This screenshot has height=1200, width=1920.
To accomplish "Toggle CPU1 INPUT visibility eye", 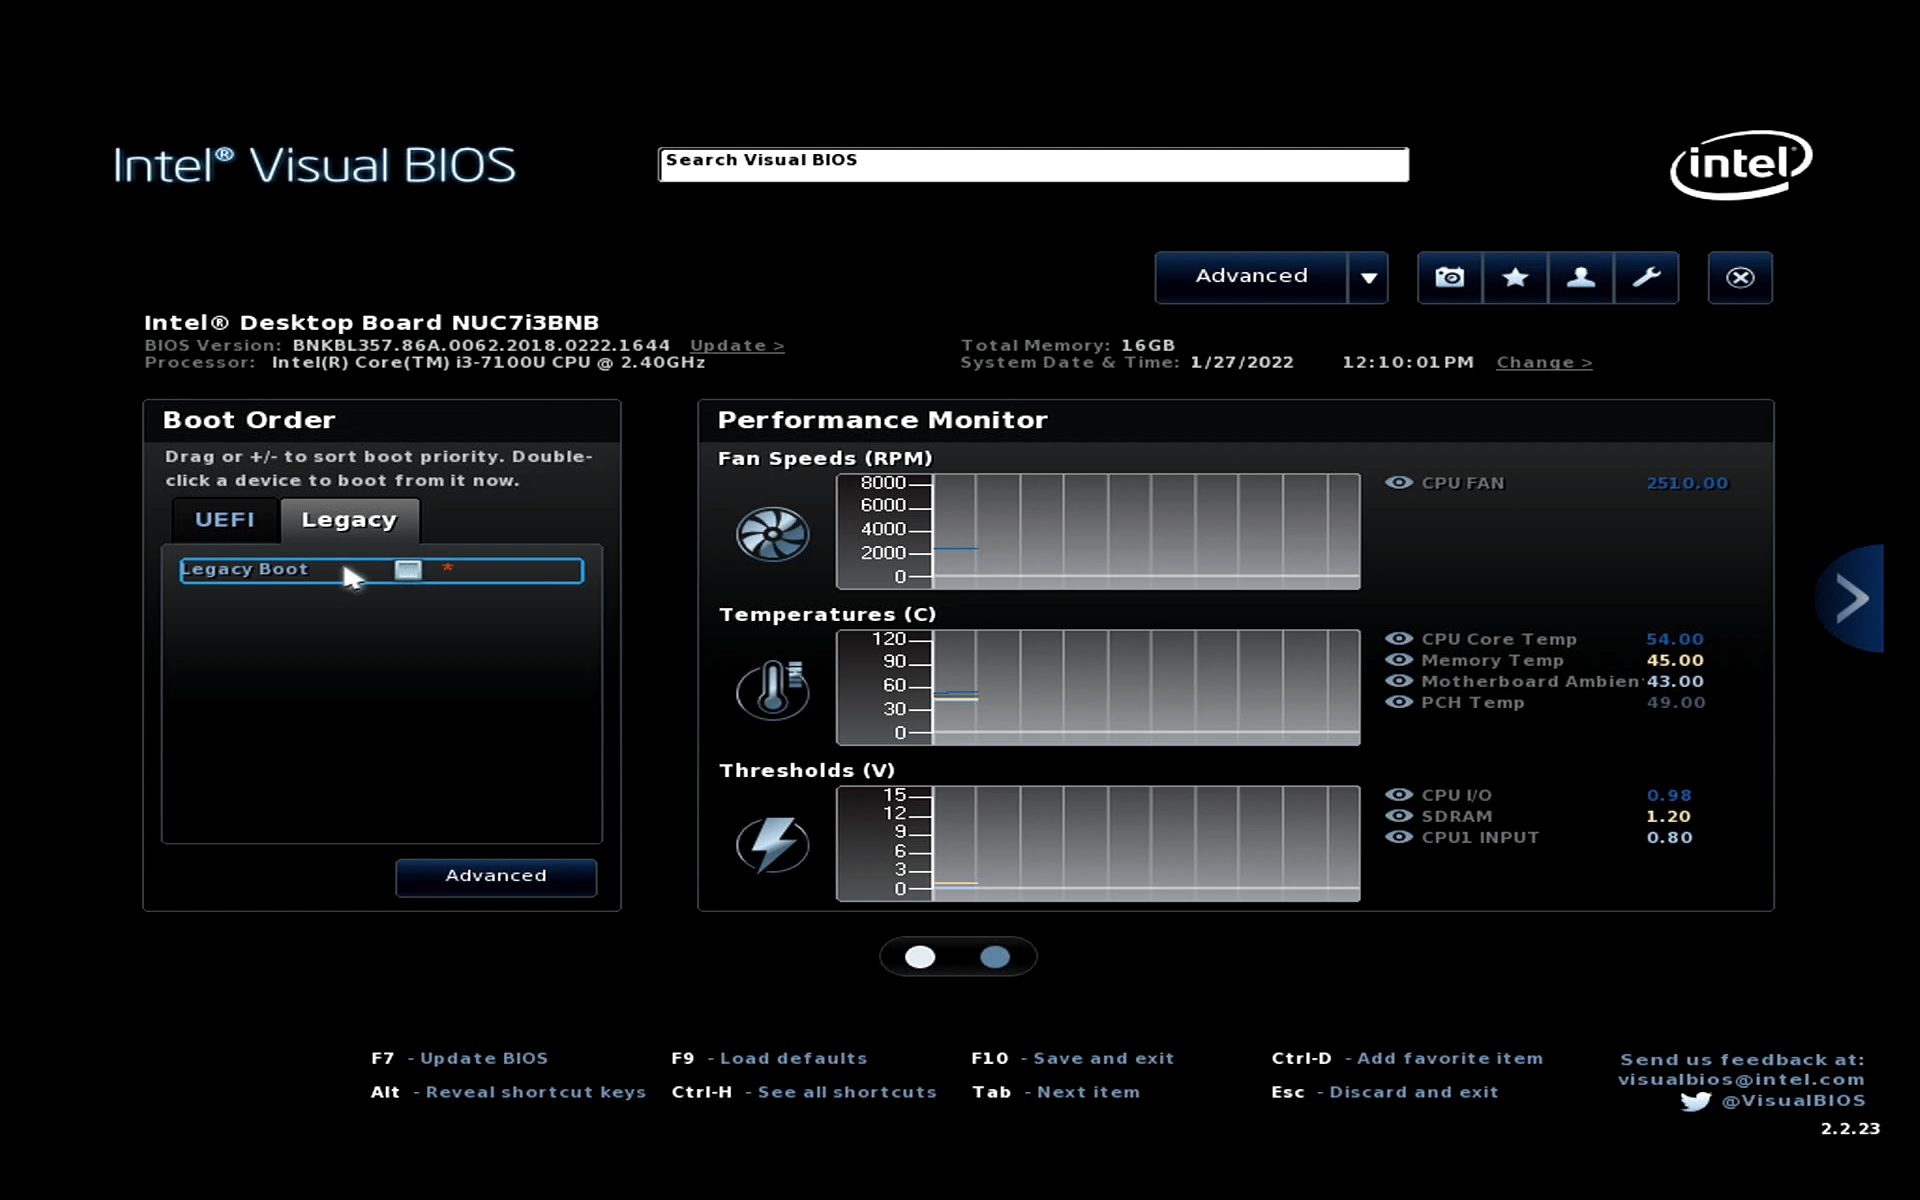I will point(1399,837).
